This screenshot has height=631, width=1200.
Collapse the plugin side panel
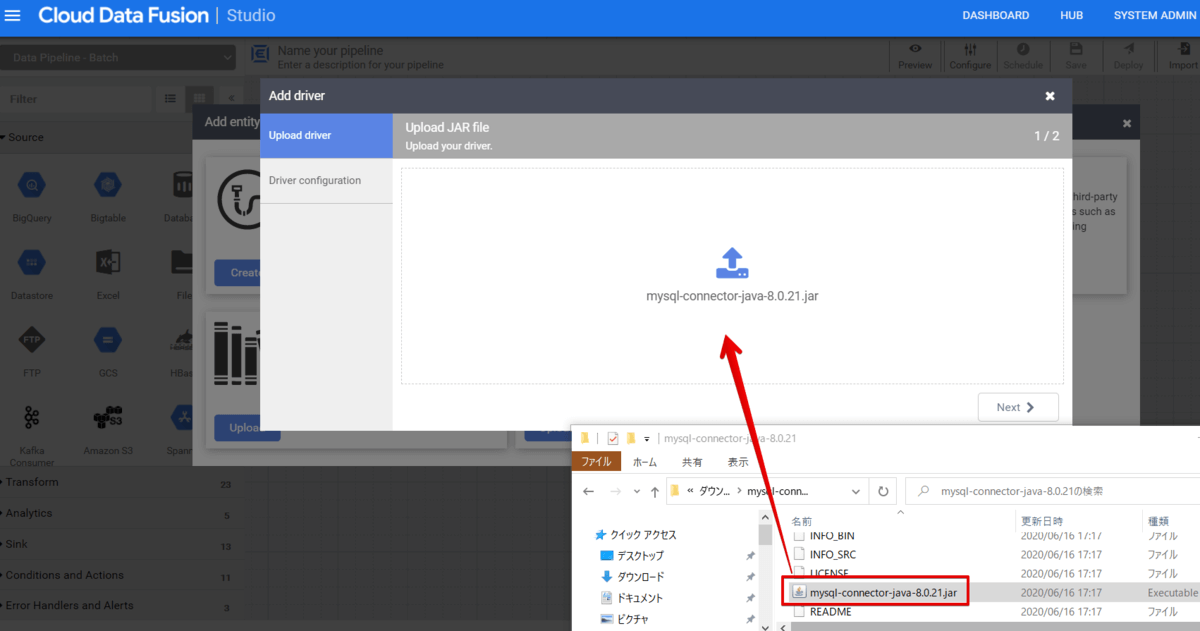pos(231,99)
